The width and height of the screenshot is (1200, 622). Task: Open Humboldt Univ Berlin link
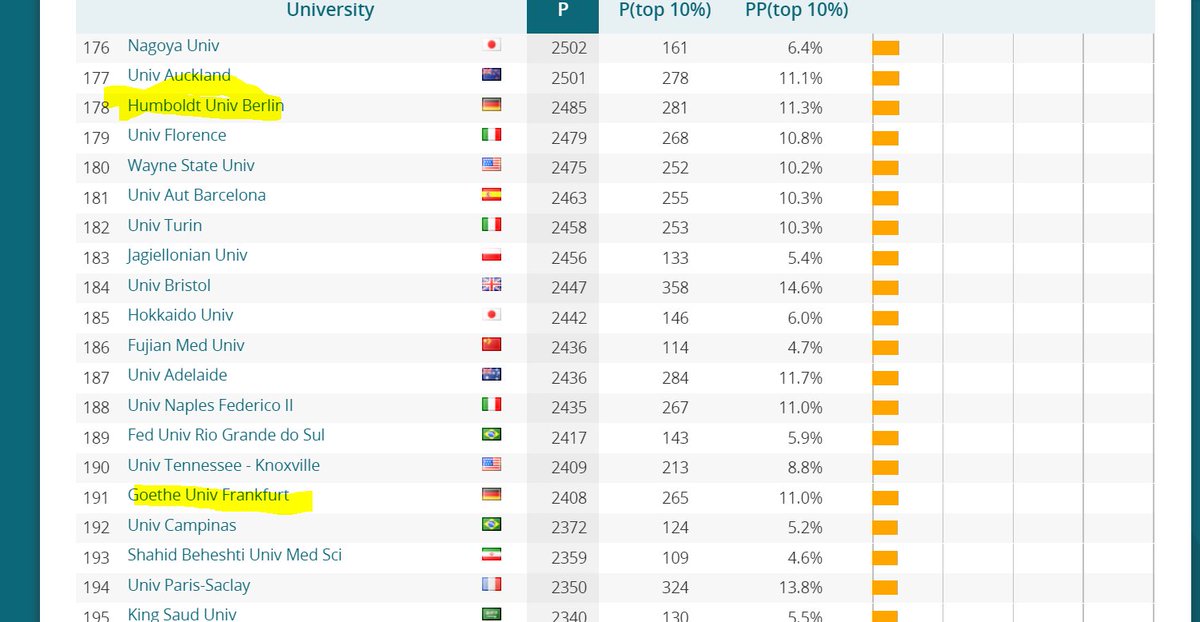(205, 106)
